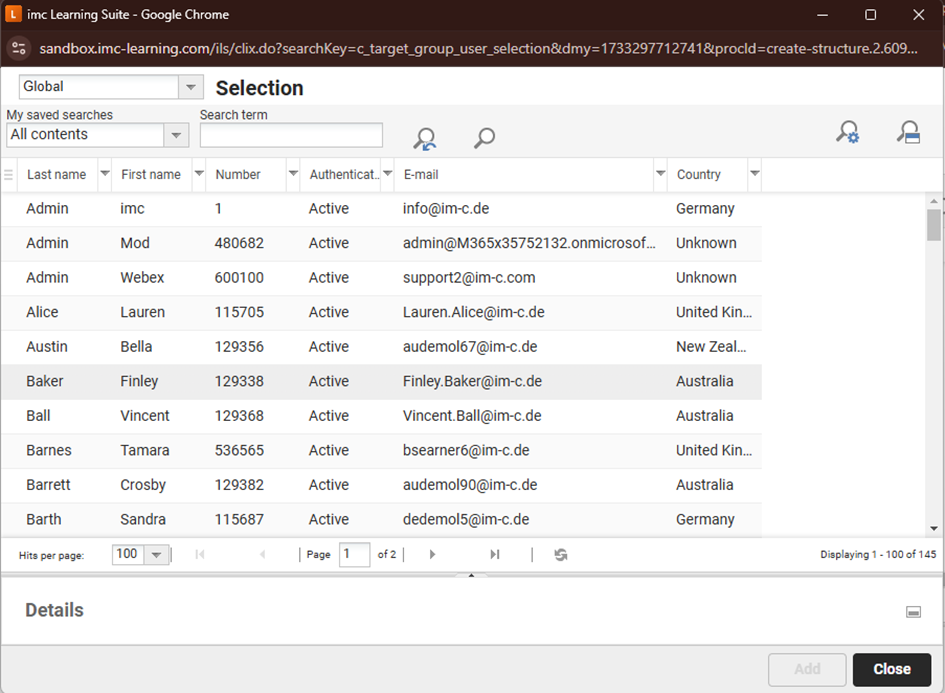Viewport: 945px width, 693px height.
Task: Open the Last name column filter arrow
Action: click(104, 174)
